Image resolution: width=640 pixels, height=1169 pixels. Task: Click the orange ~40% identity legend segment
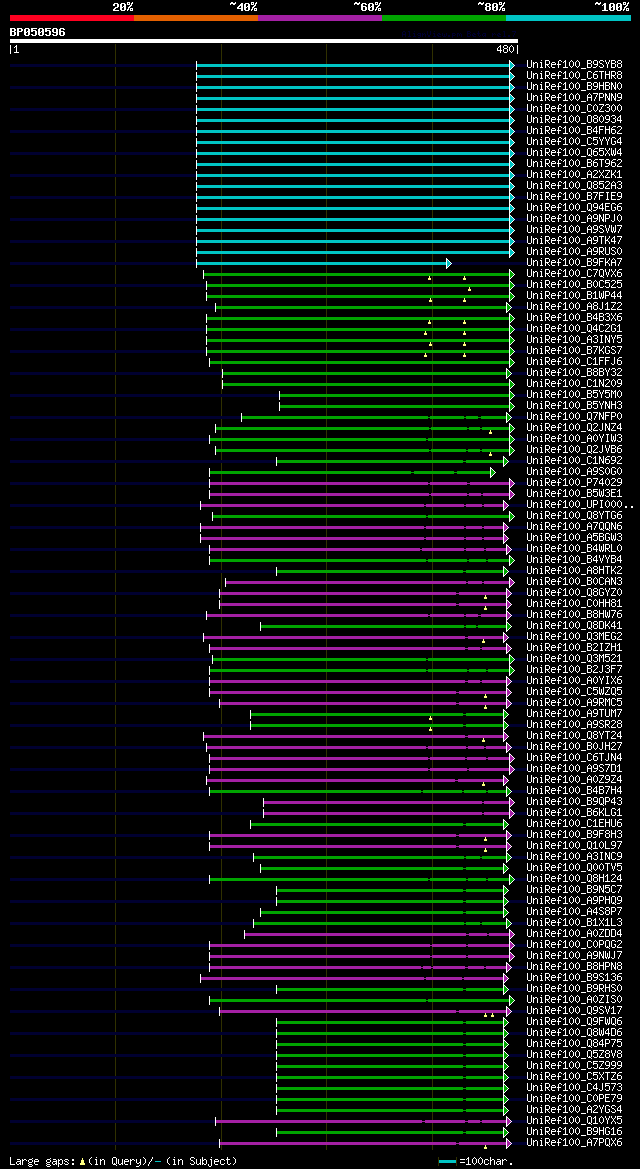(x=196, y=17)
